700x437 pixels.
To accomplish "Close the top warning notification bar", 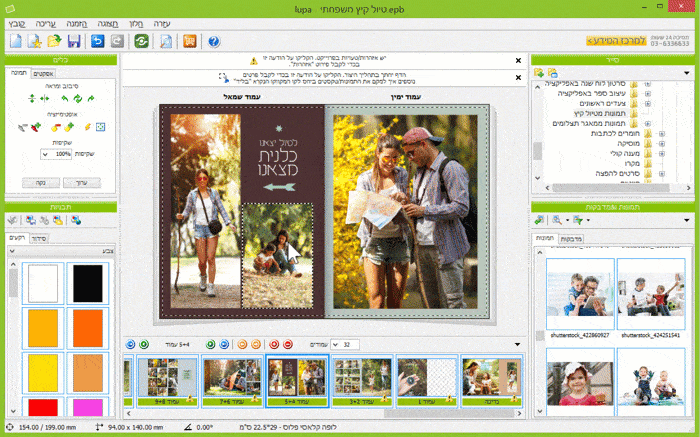I will (517, 61).
